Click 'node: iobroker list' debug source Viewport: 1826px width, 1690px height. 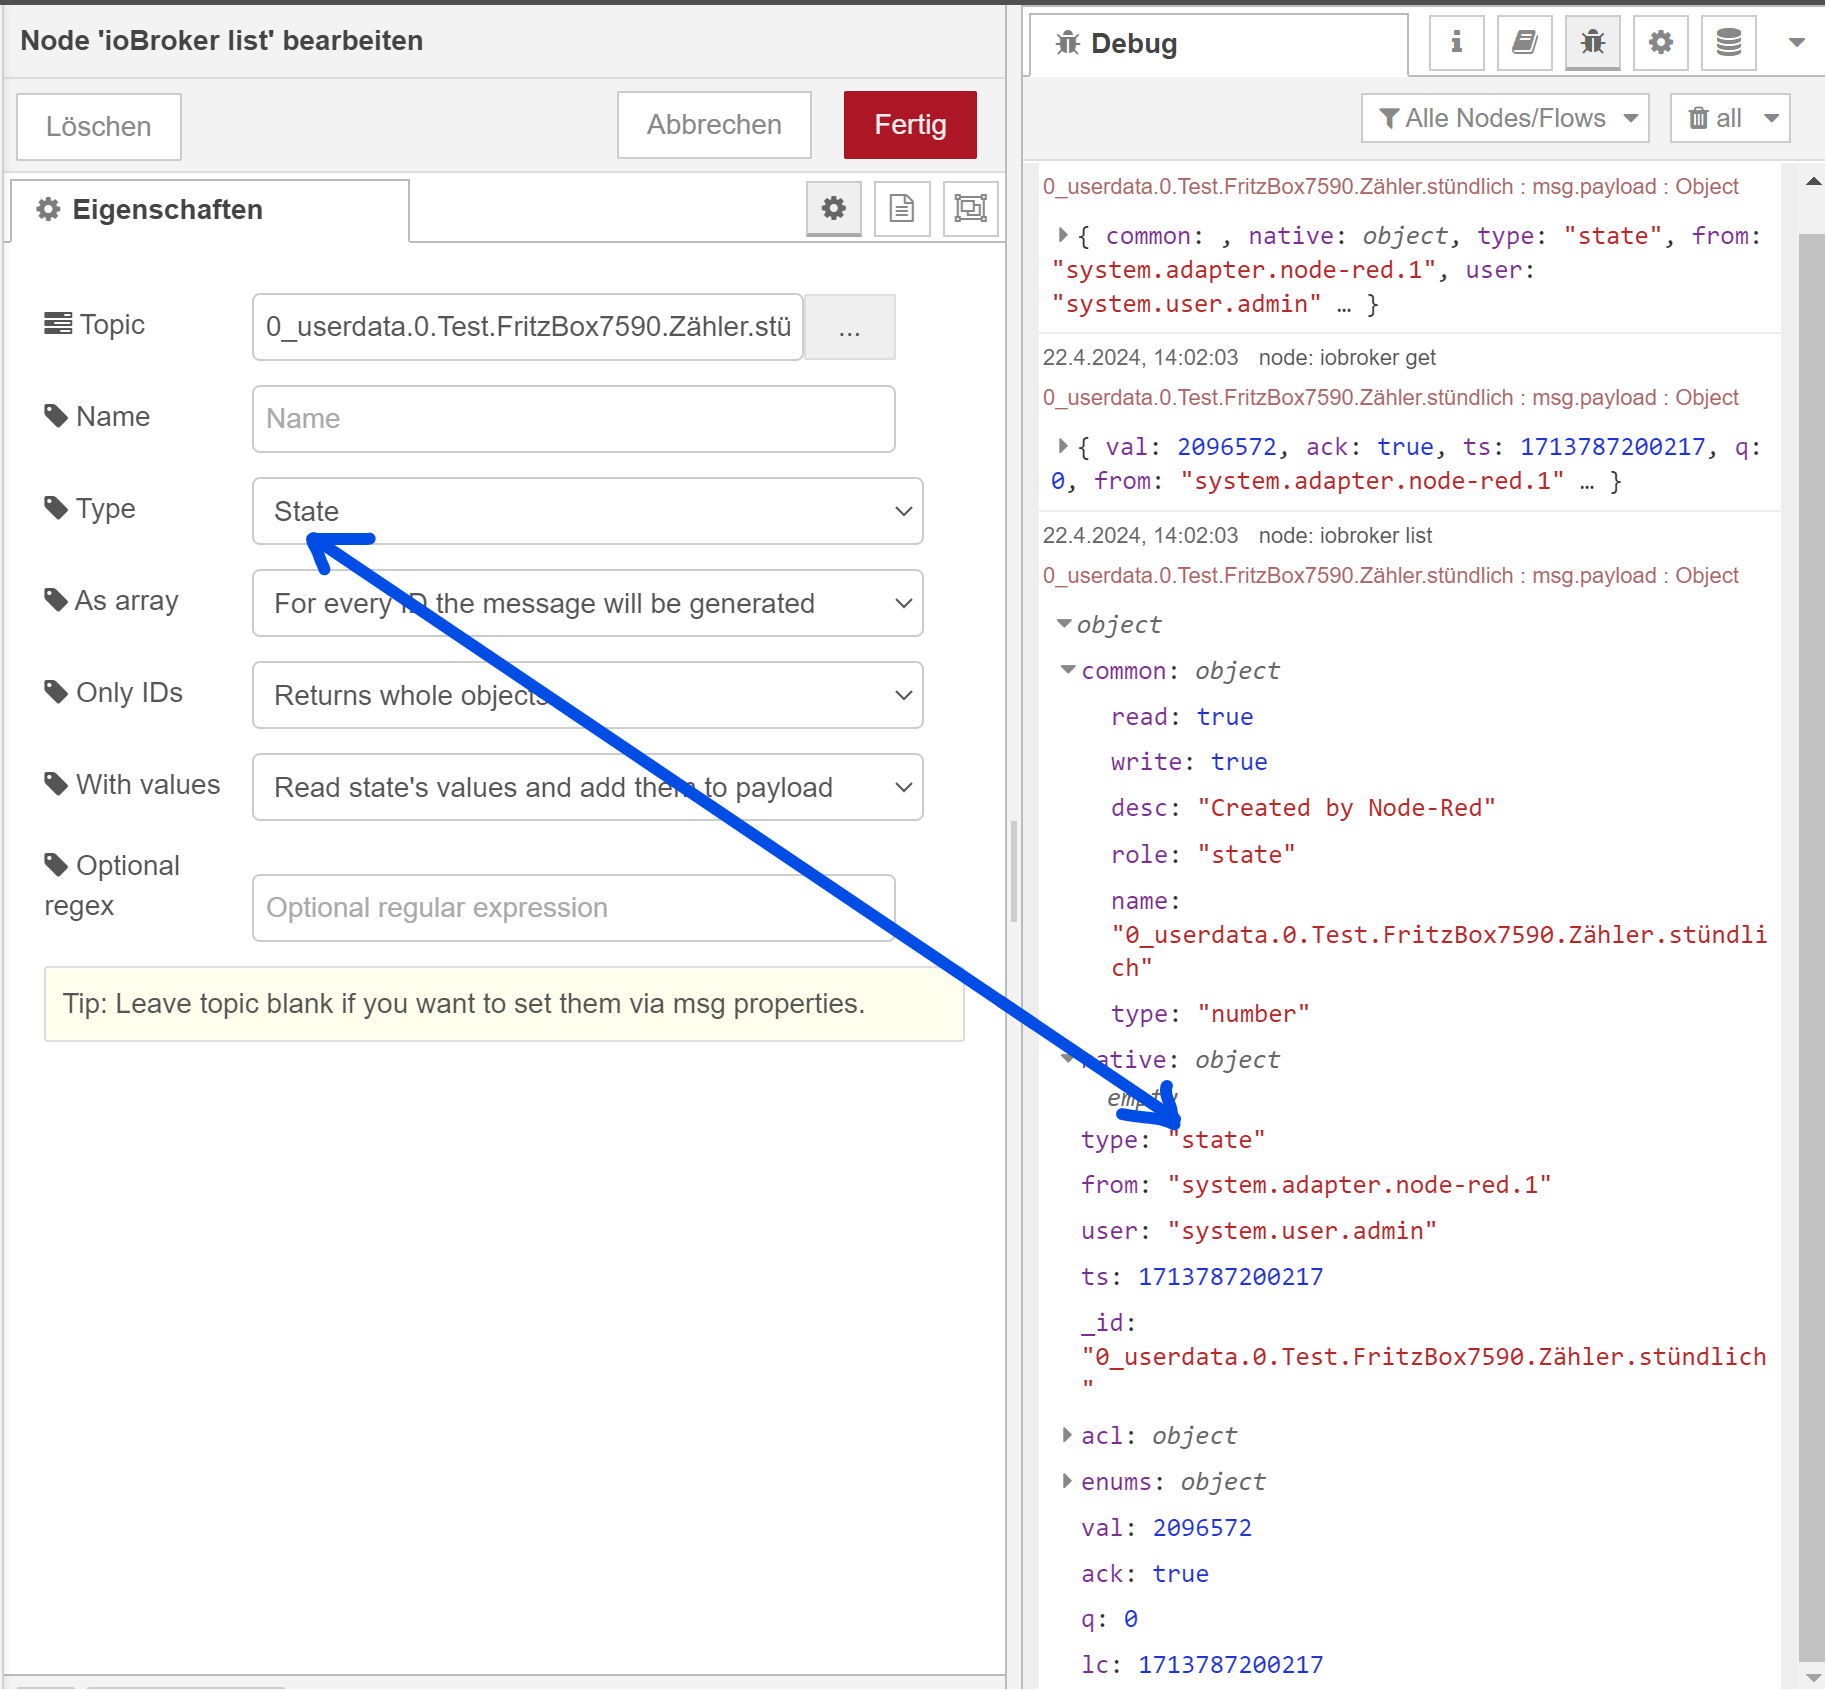click(1345, 536)
